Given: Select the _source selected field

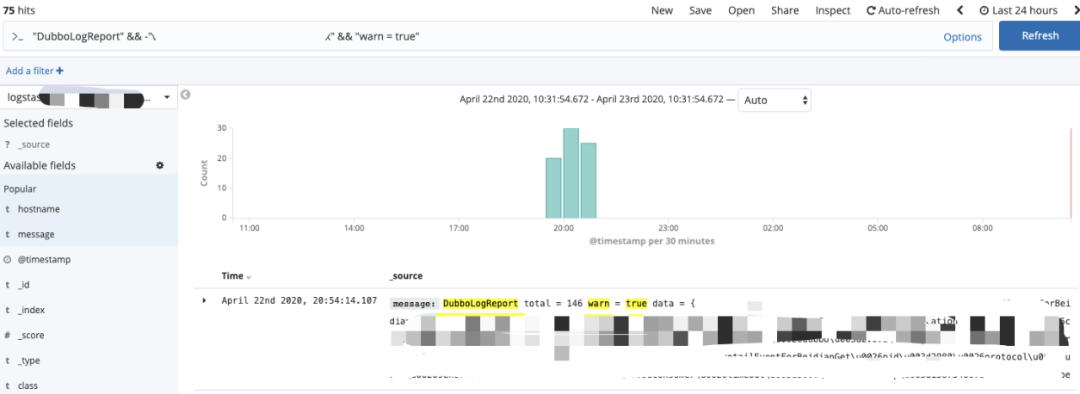Looking at the screenshot, I should click(x=34, y=145).
